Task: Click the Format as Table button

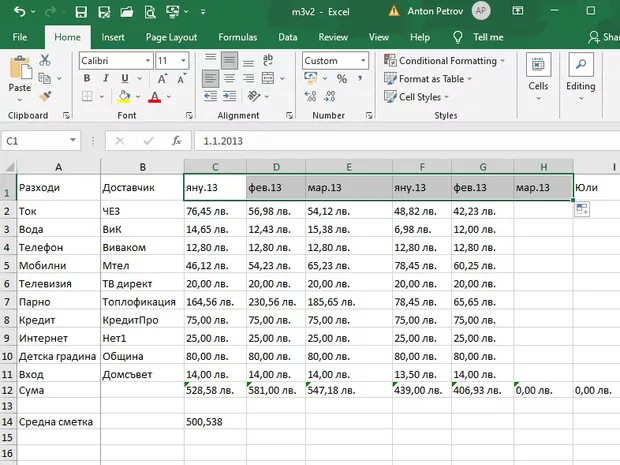Action: click(x=432, y=79)
